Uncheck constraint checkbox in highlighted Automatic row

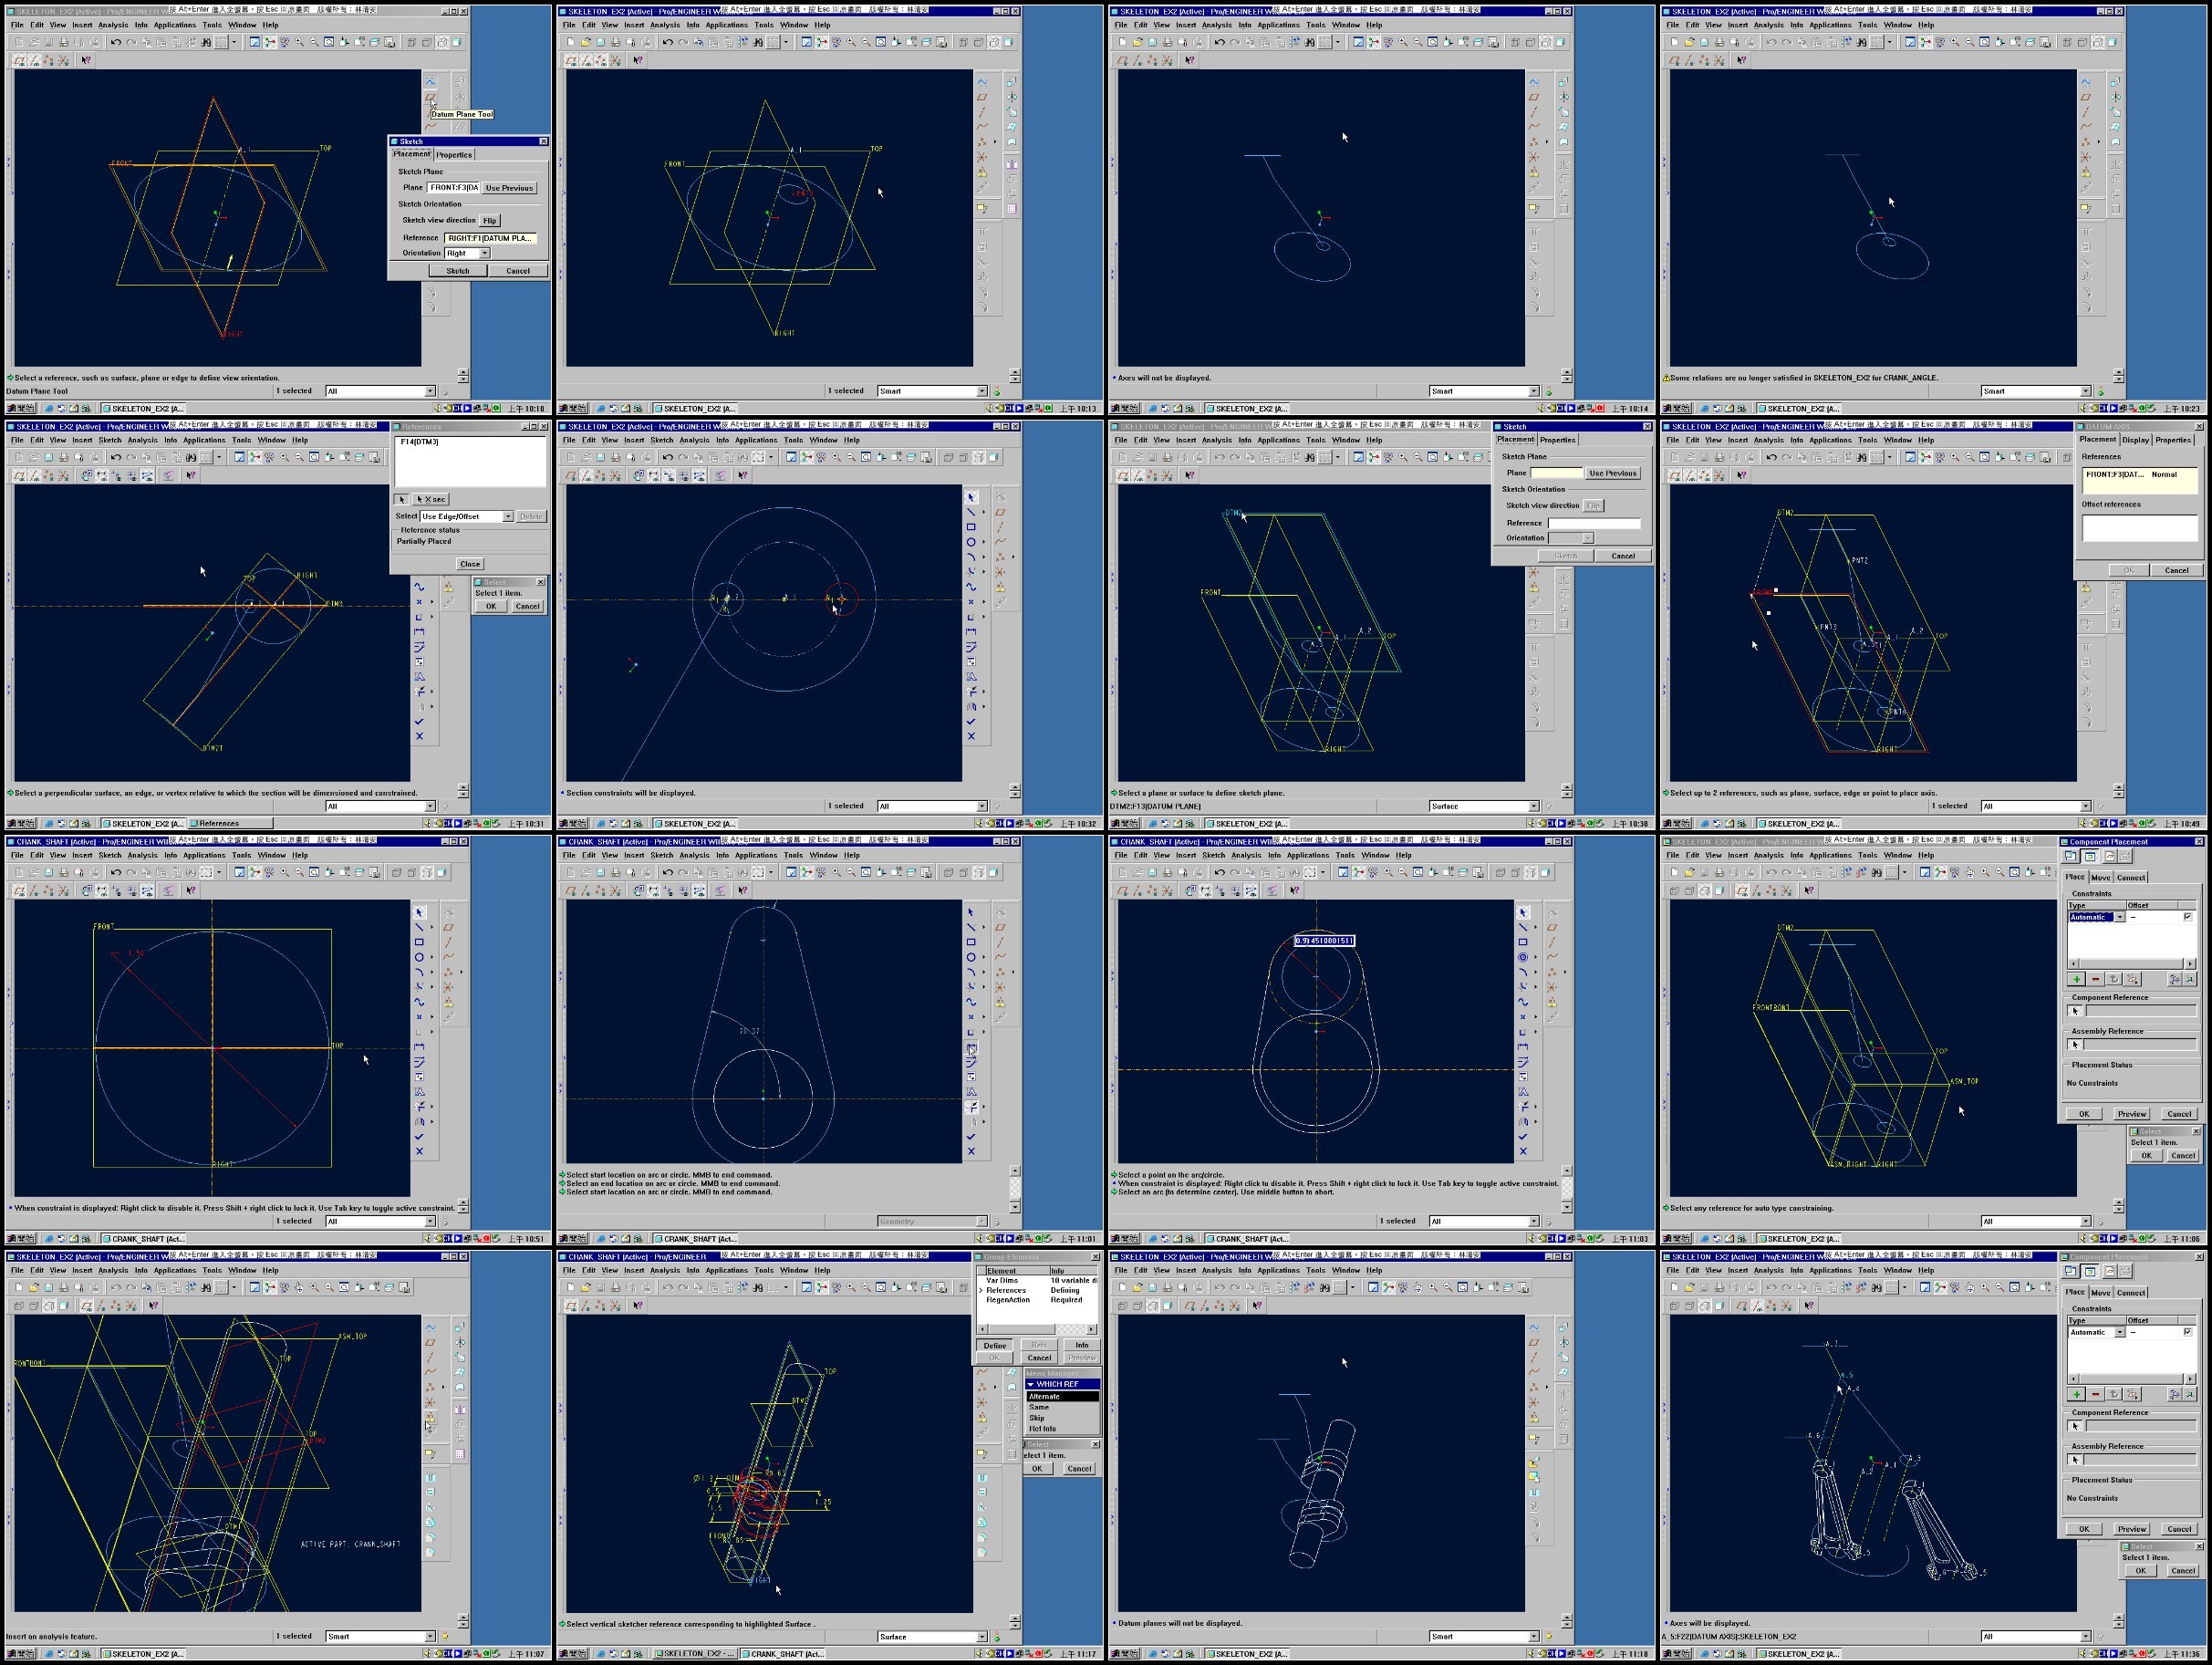(2187, 917)
